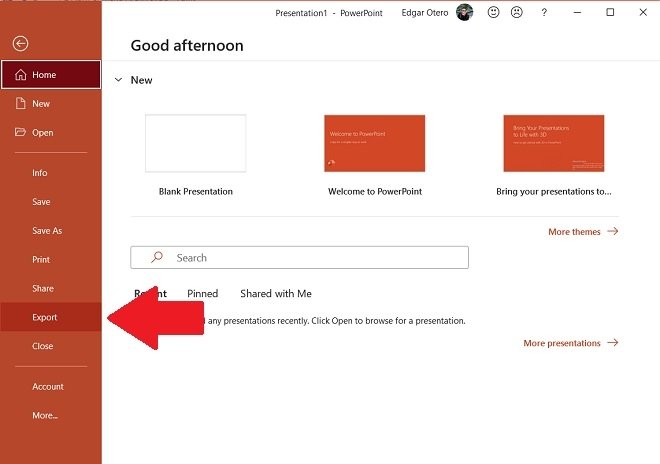The image size is (660, 464).
Task: Click Close in the sidebar menu
Action: click(51, 346)
